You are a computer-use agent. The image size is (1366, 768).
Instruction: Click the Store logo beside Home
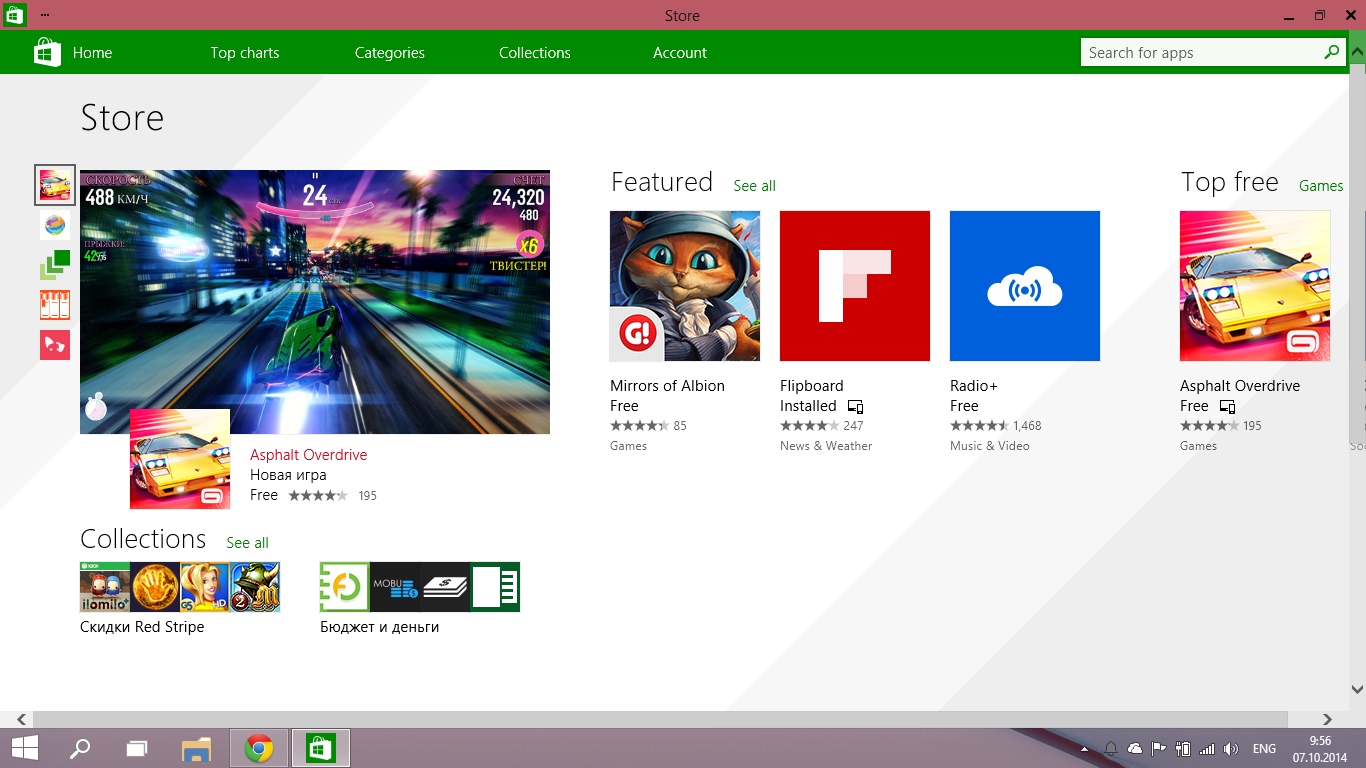click(47, 52)
